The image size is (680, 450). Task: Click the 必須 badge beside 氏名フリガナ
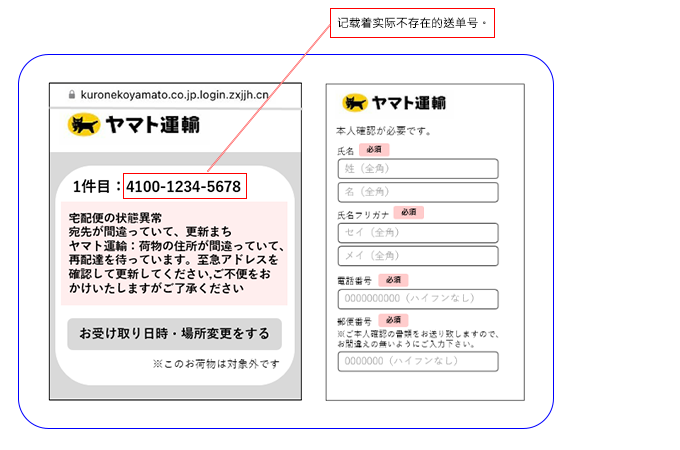[x=409, y=212]
